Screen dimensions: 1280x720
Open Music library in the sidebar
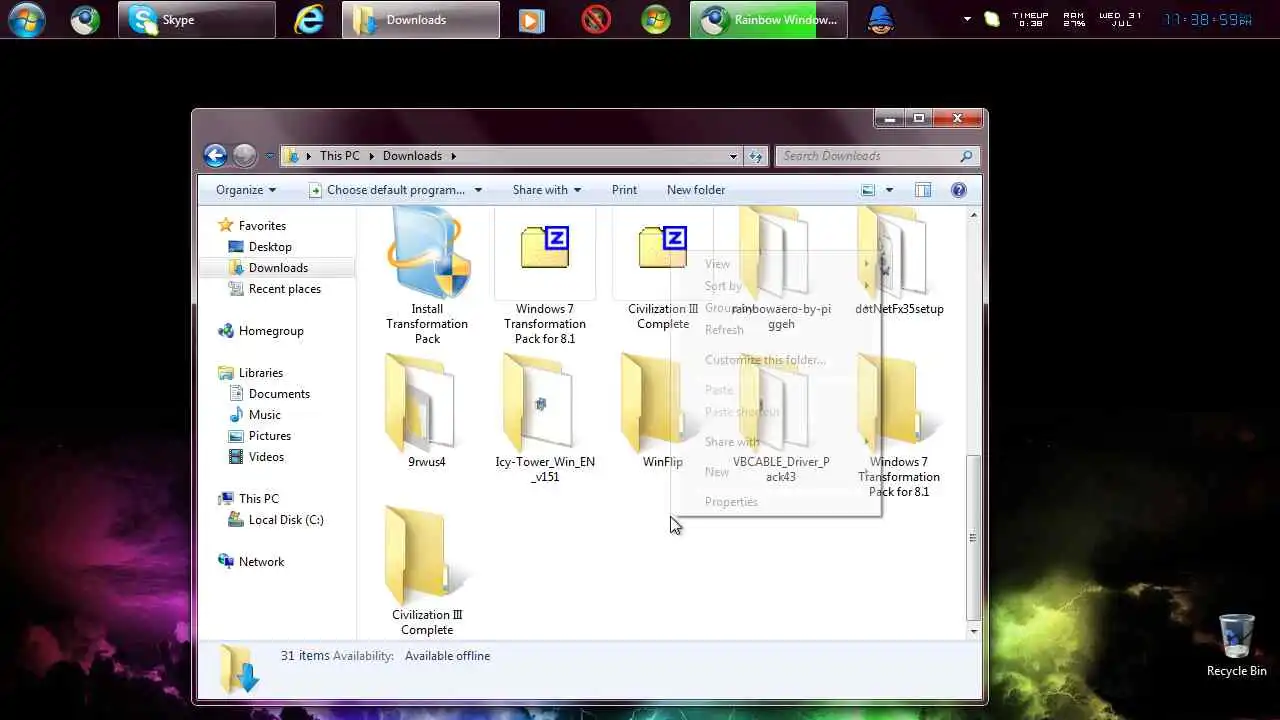coord(264,415)
